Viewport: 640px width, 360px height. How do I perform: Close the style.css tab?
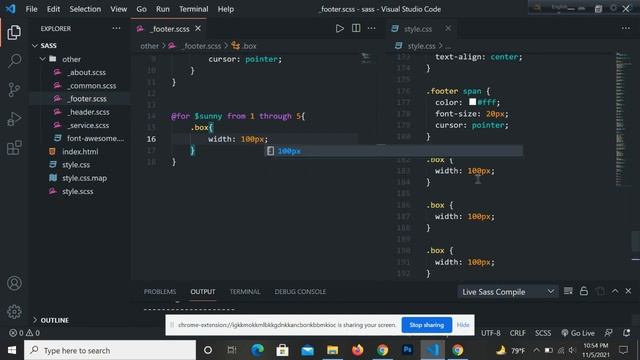click(448, 29)
